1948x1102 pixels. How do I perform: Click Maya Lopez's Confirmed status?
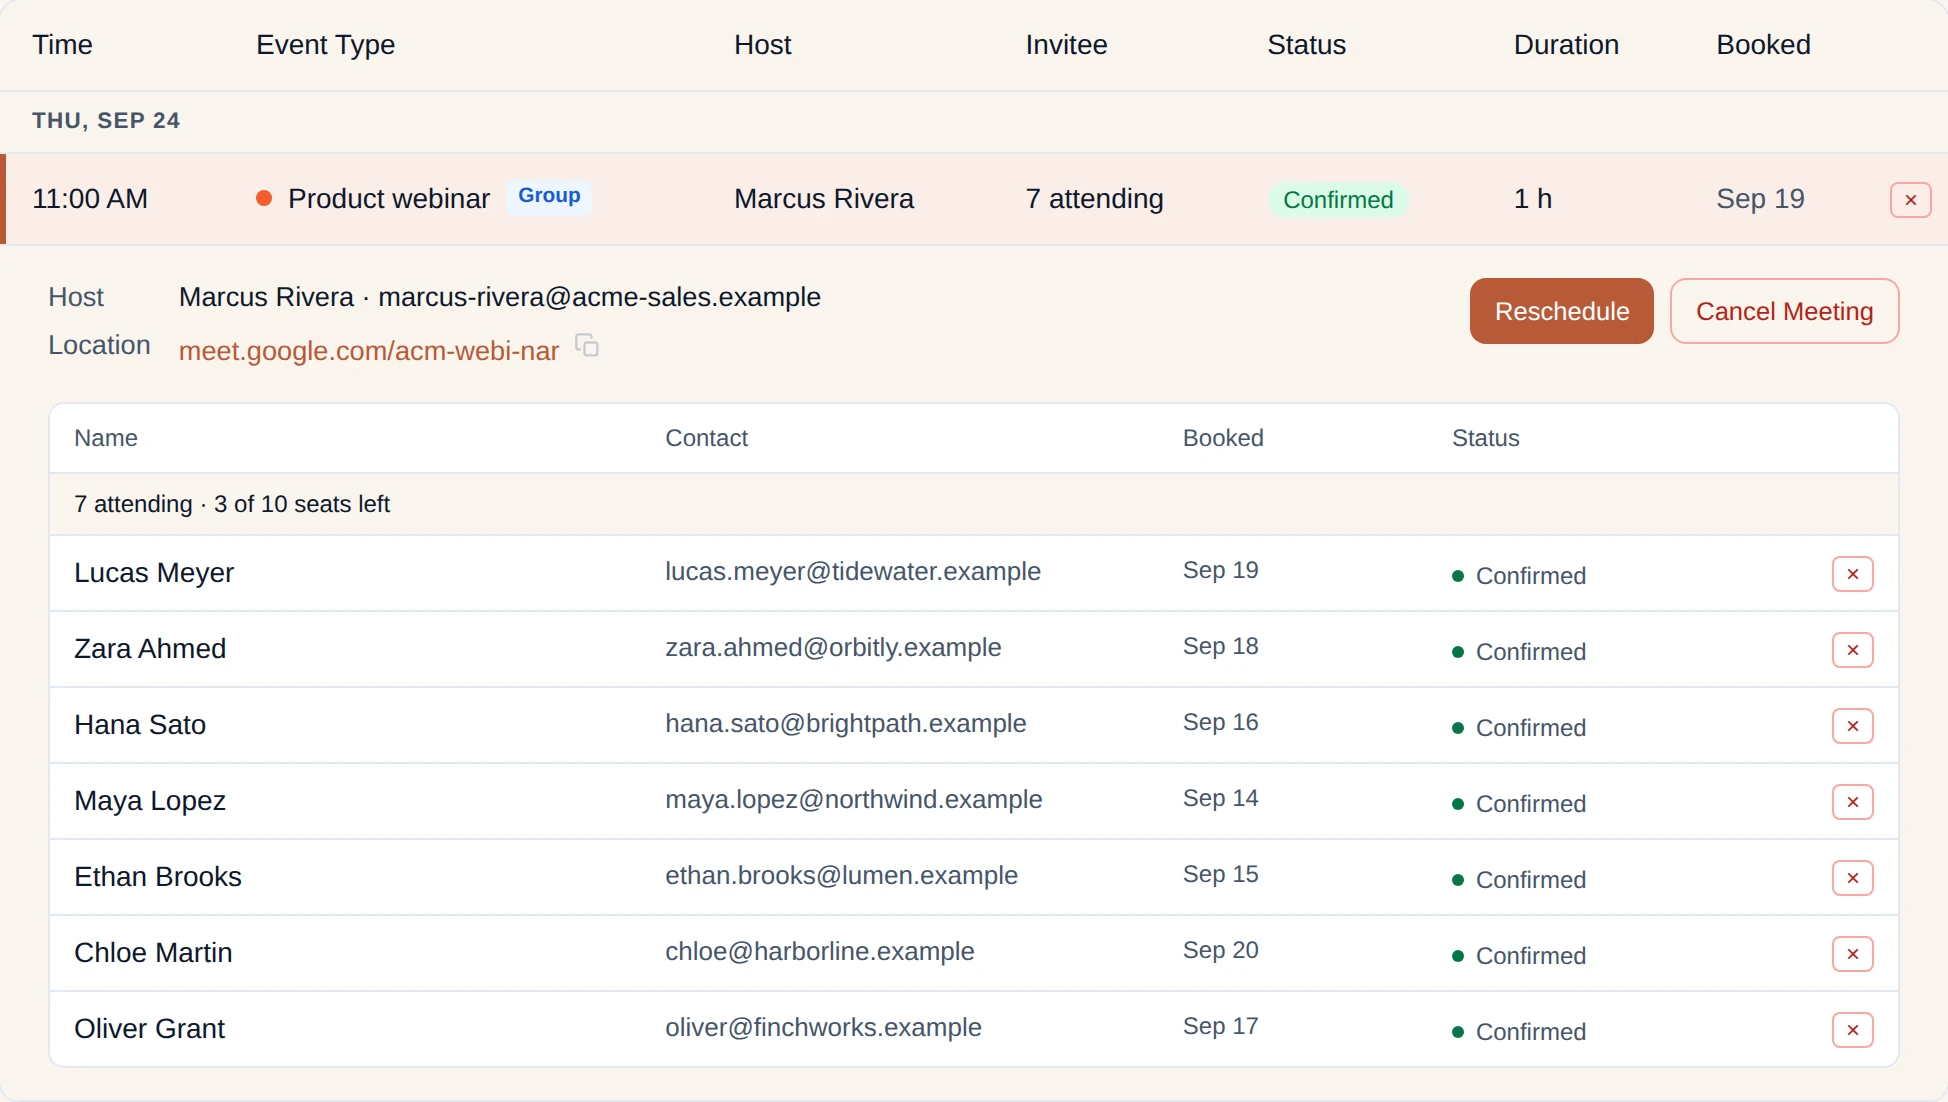click(1519, 804)
